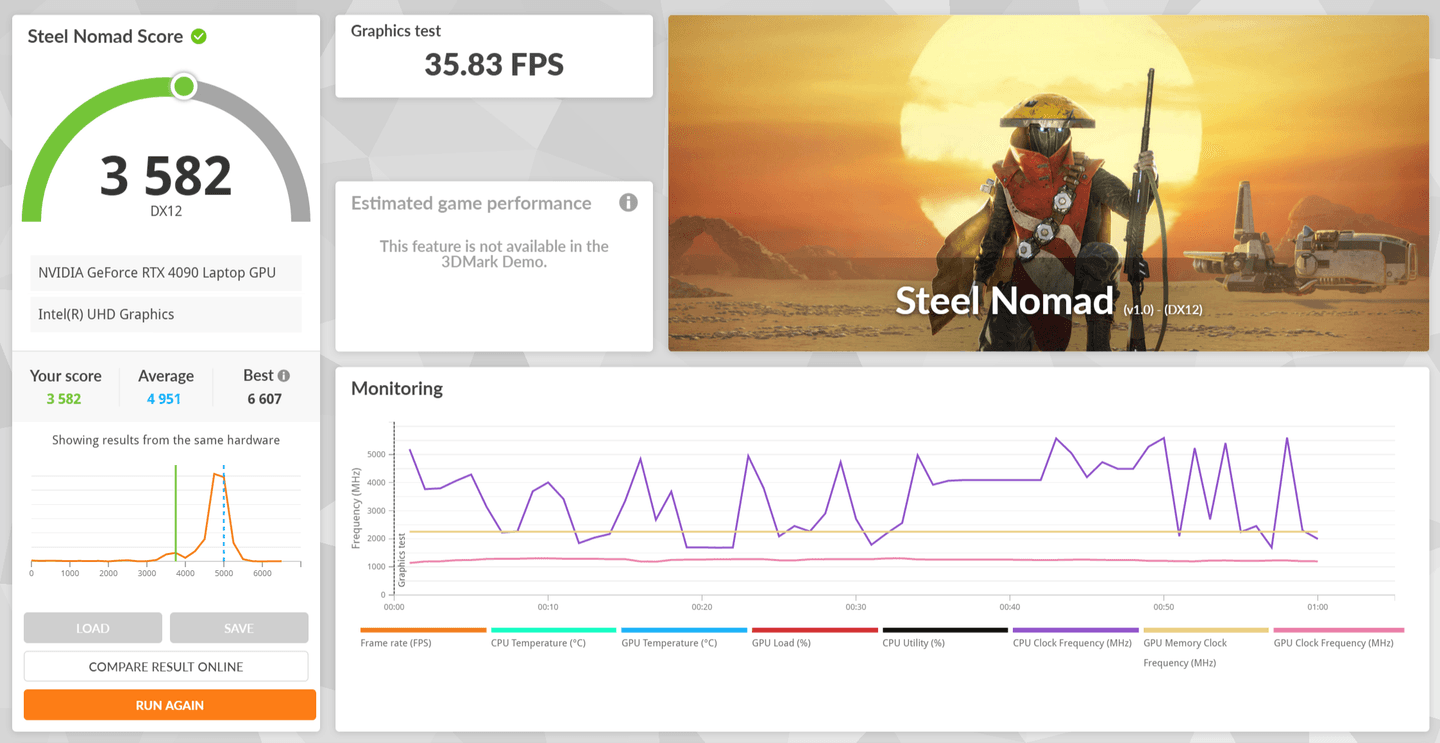Click the green marker line in distribution chart
Image resolution: width=1440 pixels, height=743 pixels.
tap(176, 513)
